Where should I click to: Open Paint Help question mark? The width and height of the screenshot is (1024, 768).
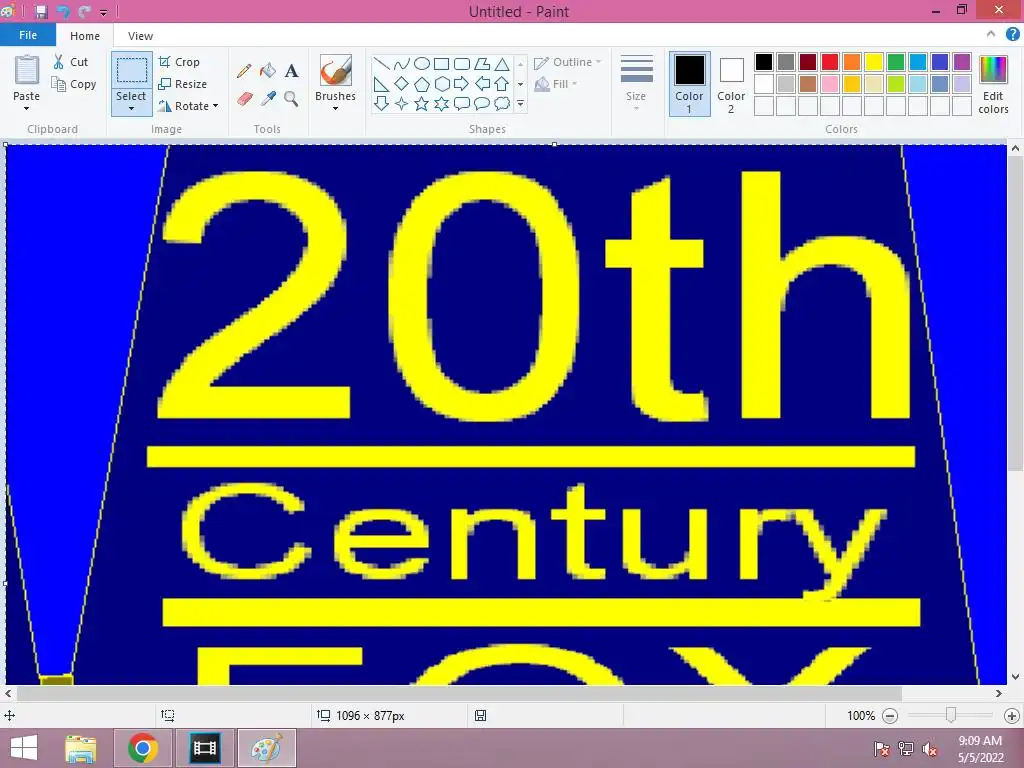click(x=1012, y=35)
